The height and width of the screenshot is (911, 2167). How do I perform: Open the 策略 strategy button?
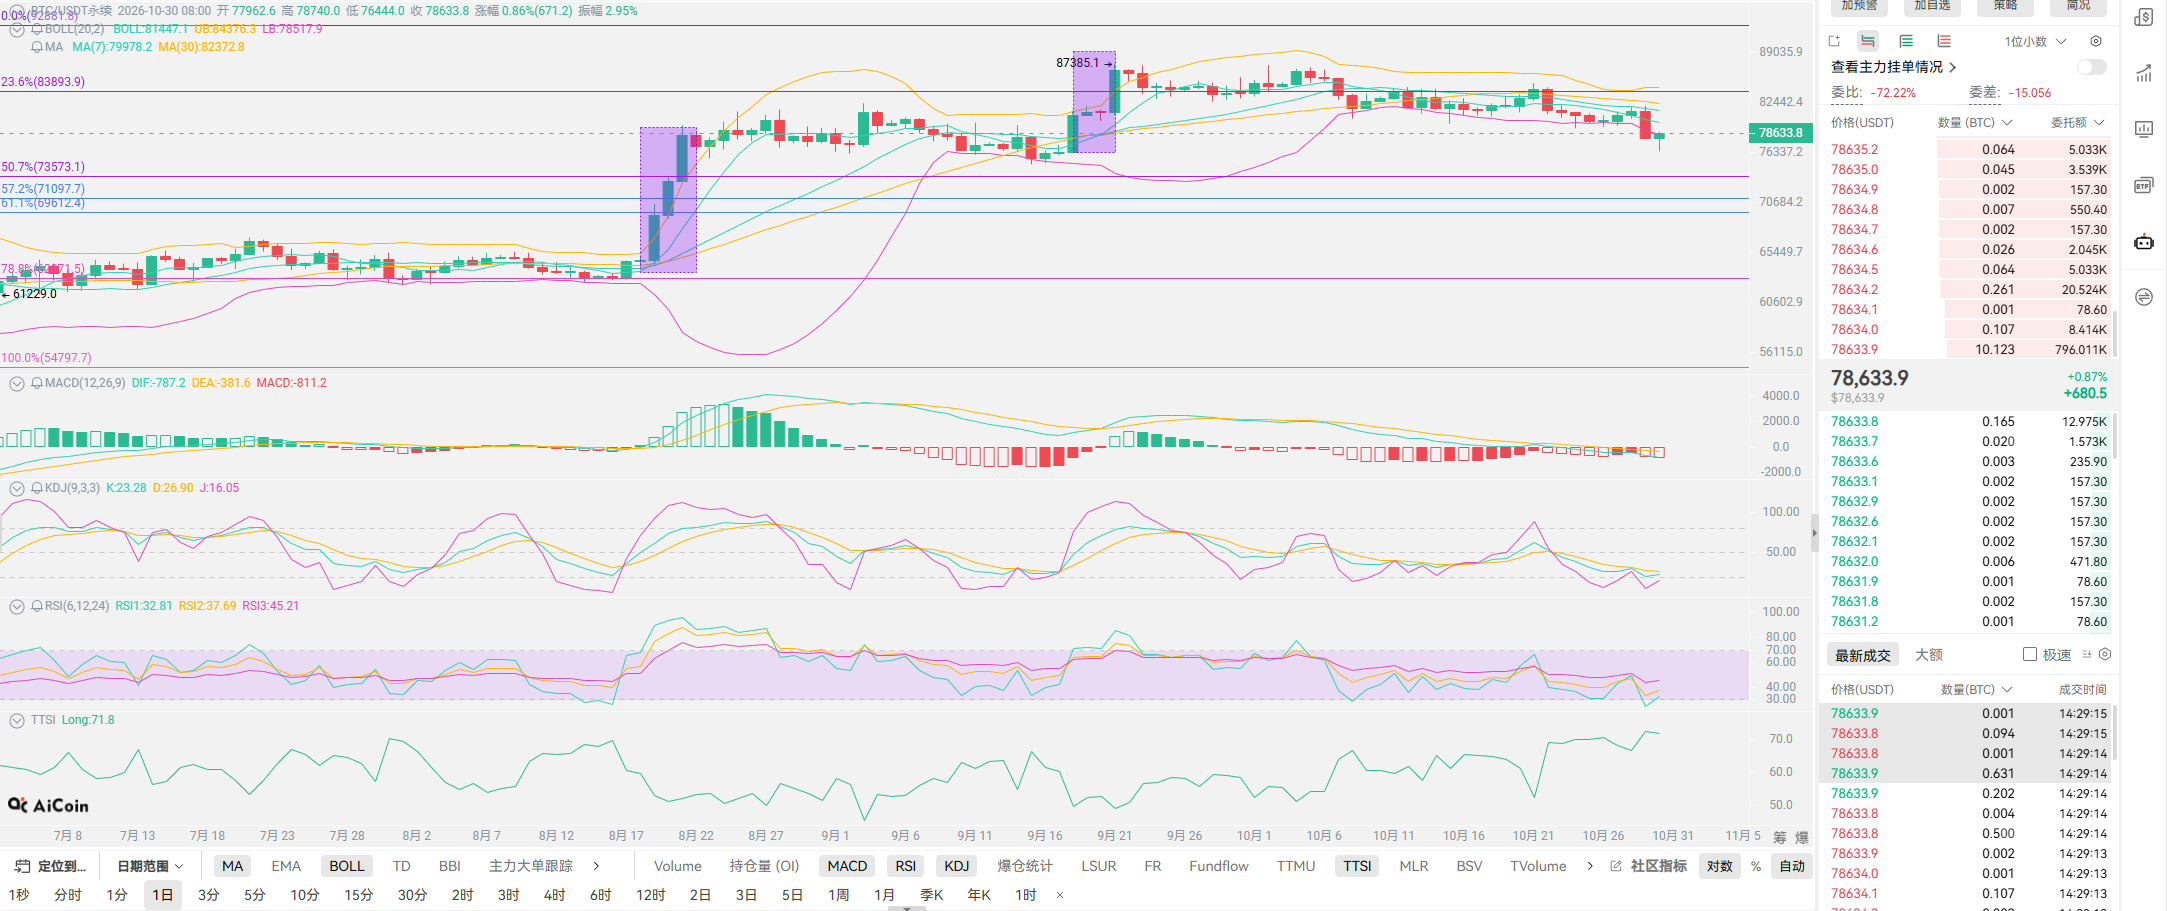point(2005,6)
